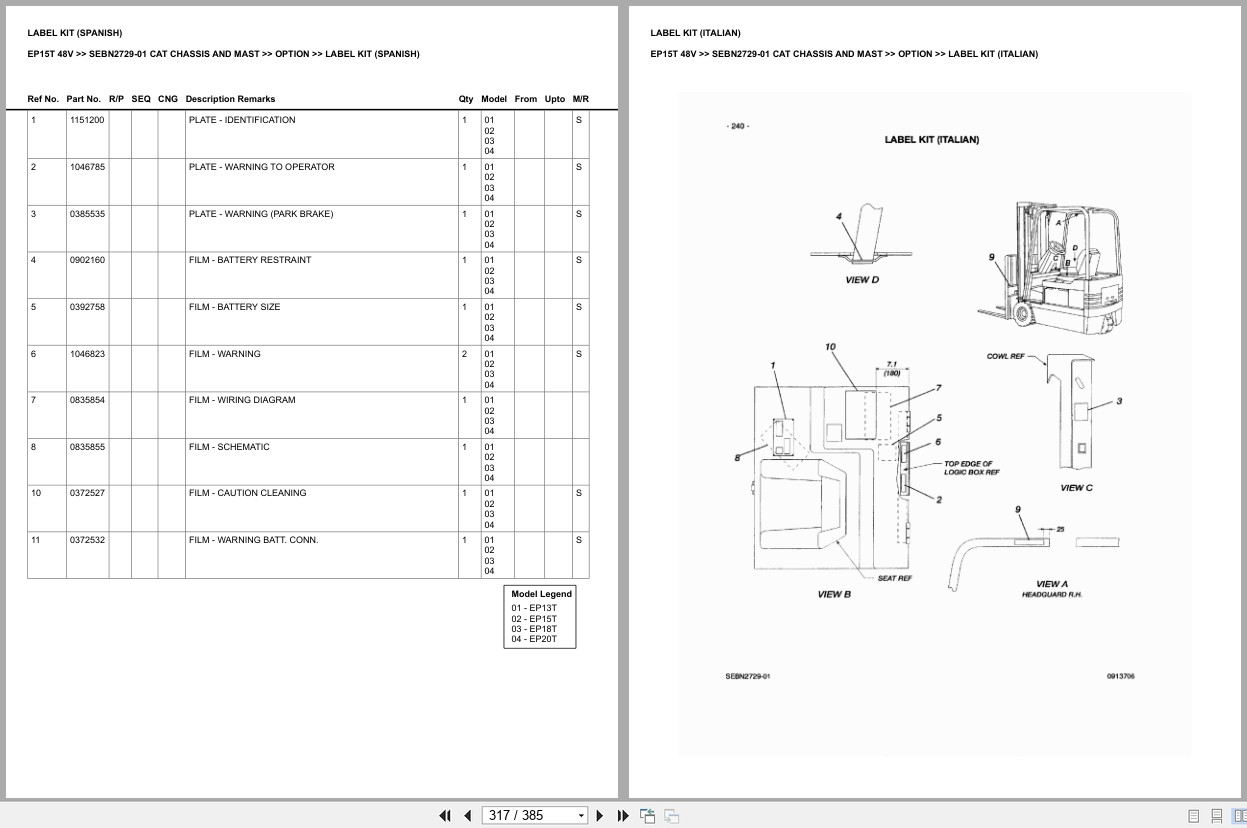Open the page number dropdown list
1247x828 pixels.
click(581, 815)
